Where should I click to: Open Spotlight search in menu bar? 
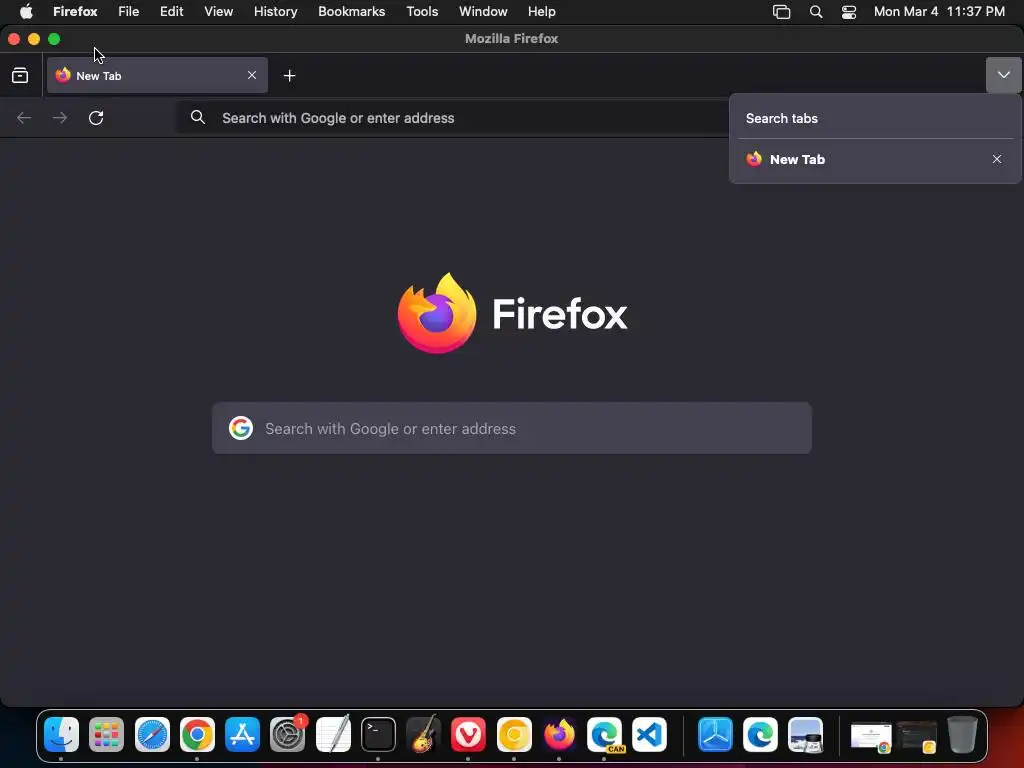tap(816, 12)
